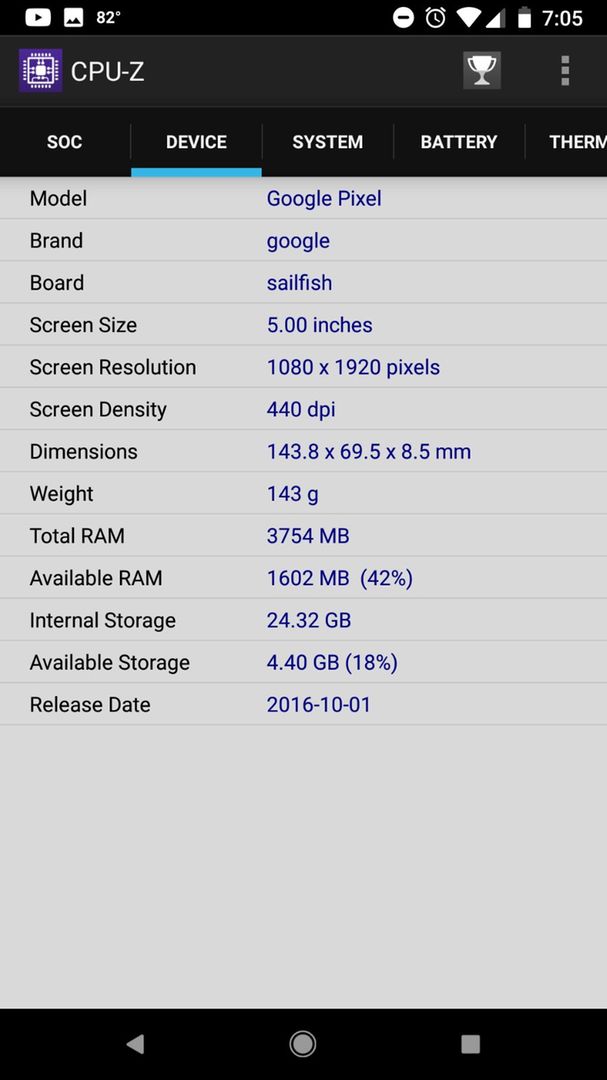Screen dimensions: 607x1080
Task: Tap the recent apps square button
Action: point(471,1044)
